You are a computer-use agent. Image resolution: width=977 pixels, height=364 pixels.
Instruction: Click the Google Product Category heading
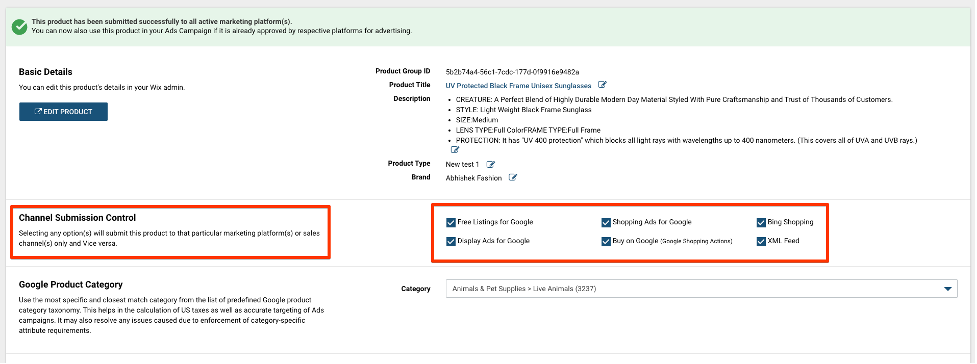(70, 285)
